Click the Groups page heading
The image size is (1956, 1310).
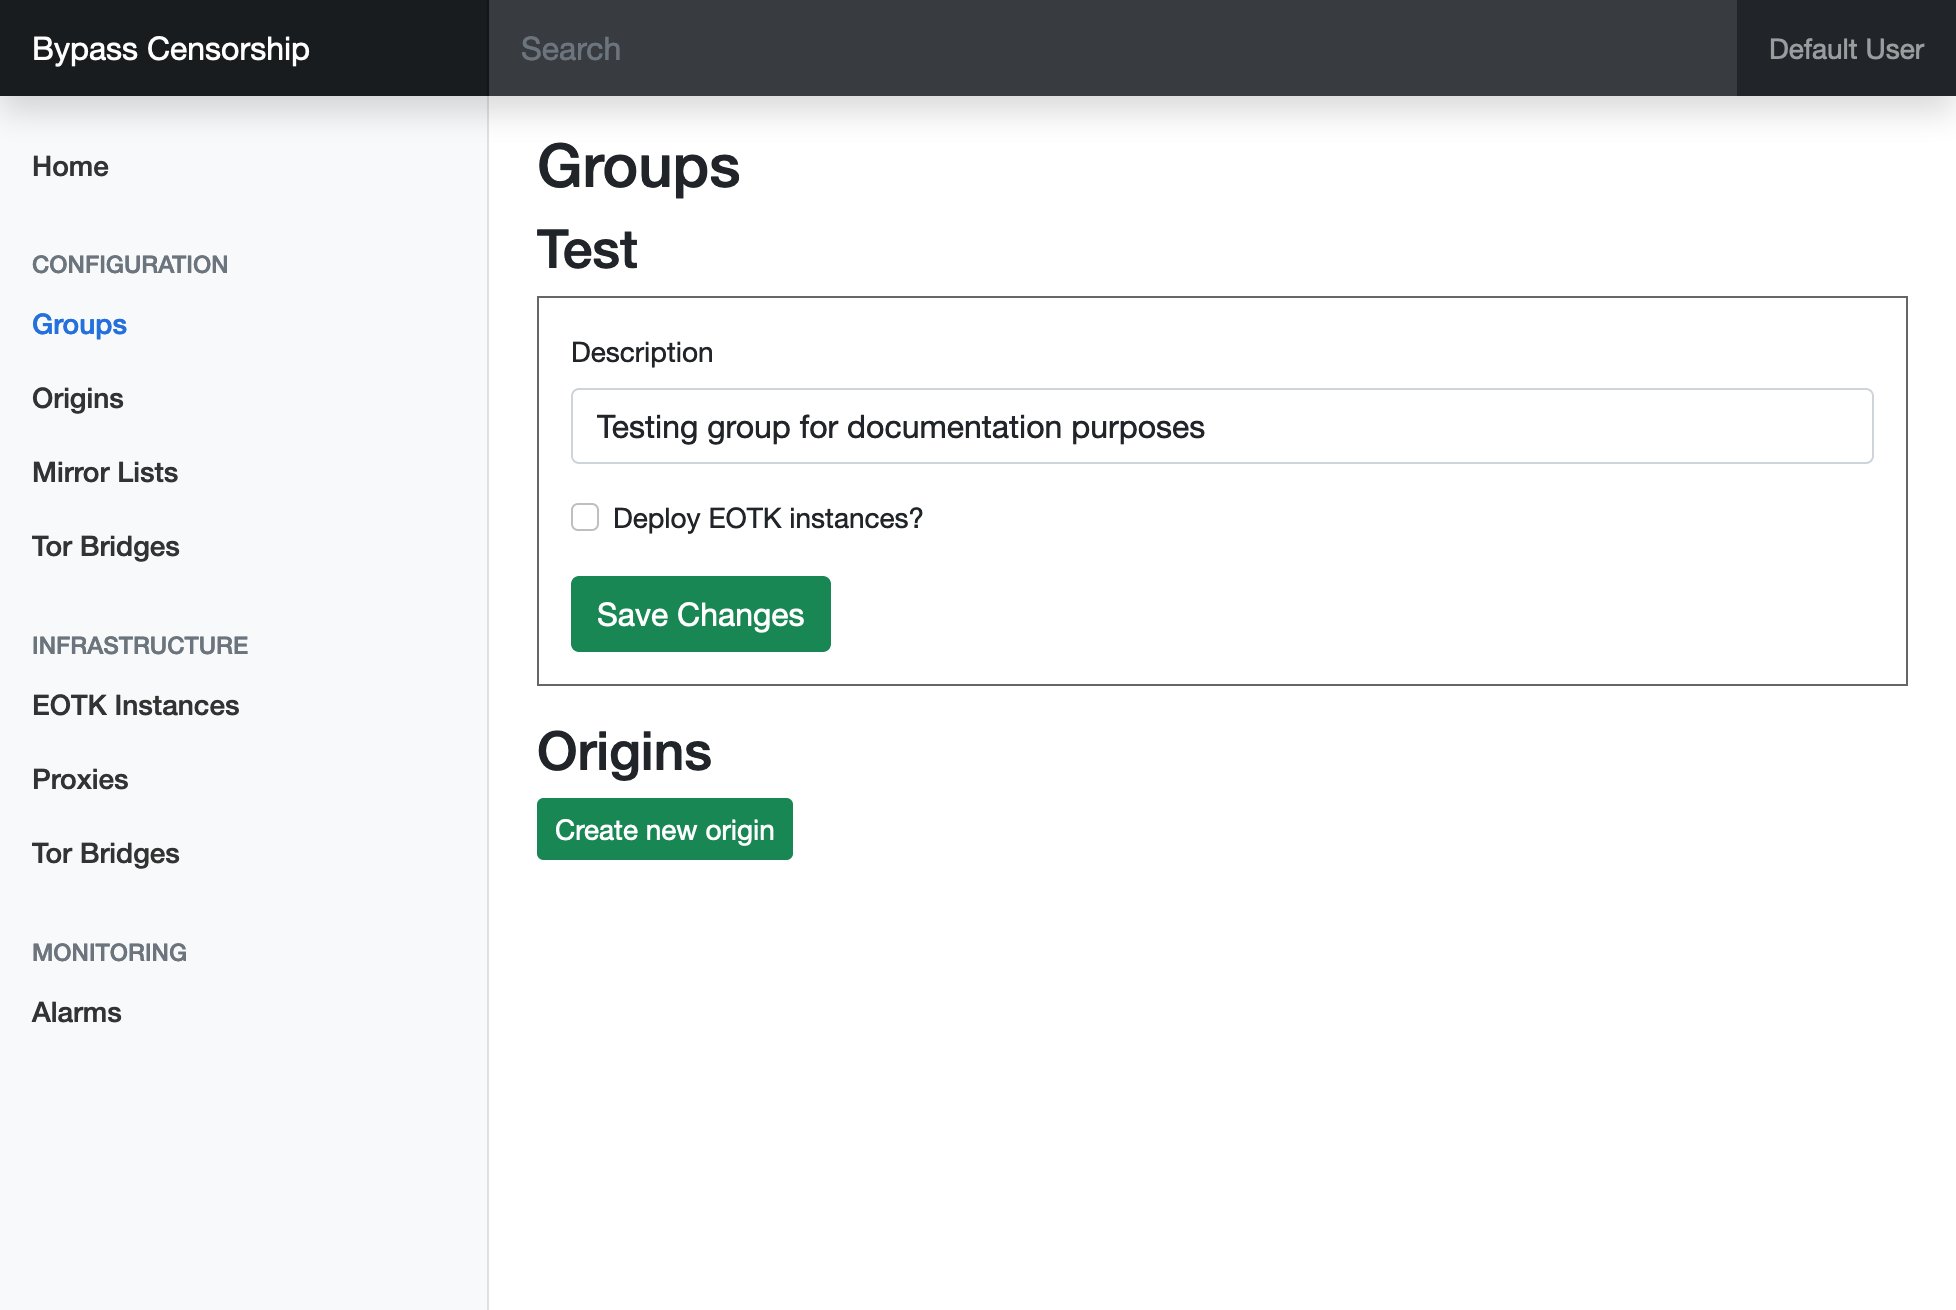point(638,166)
